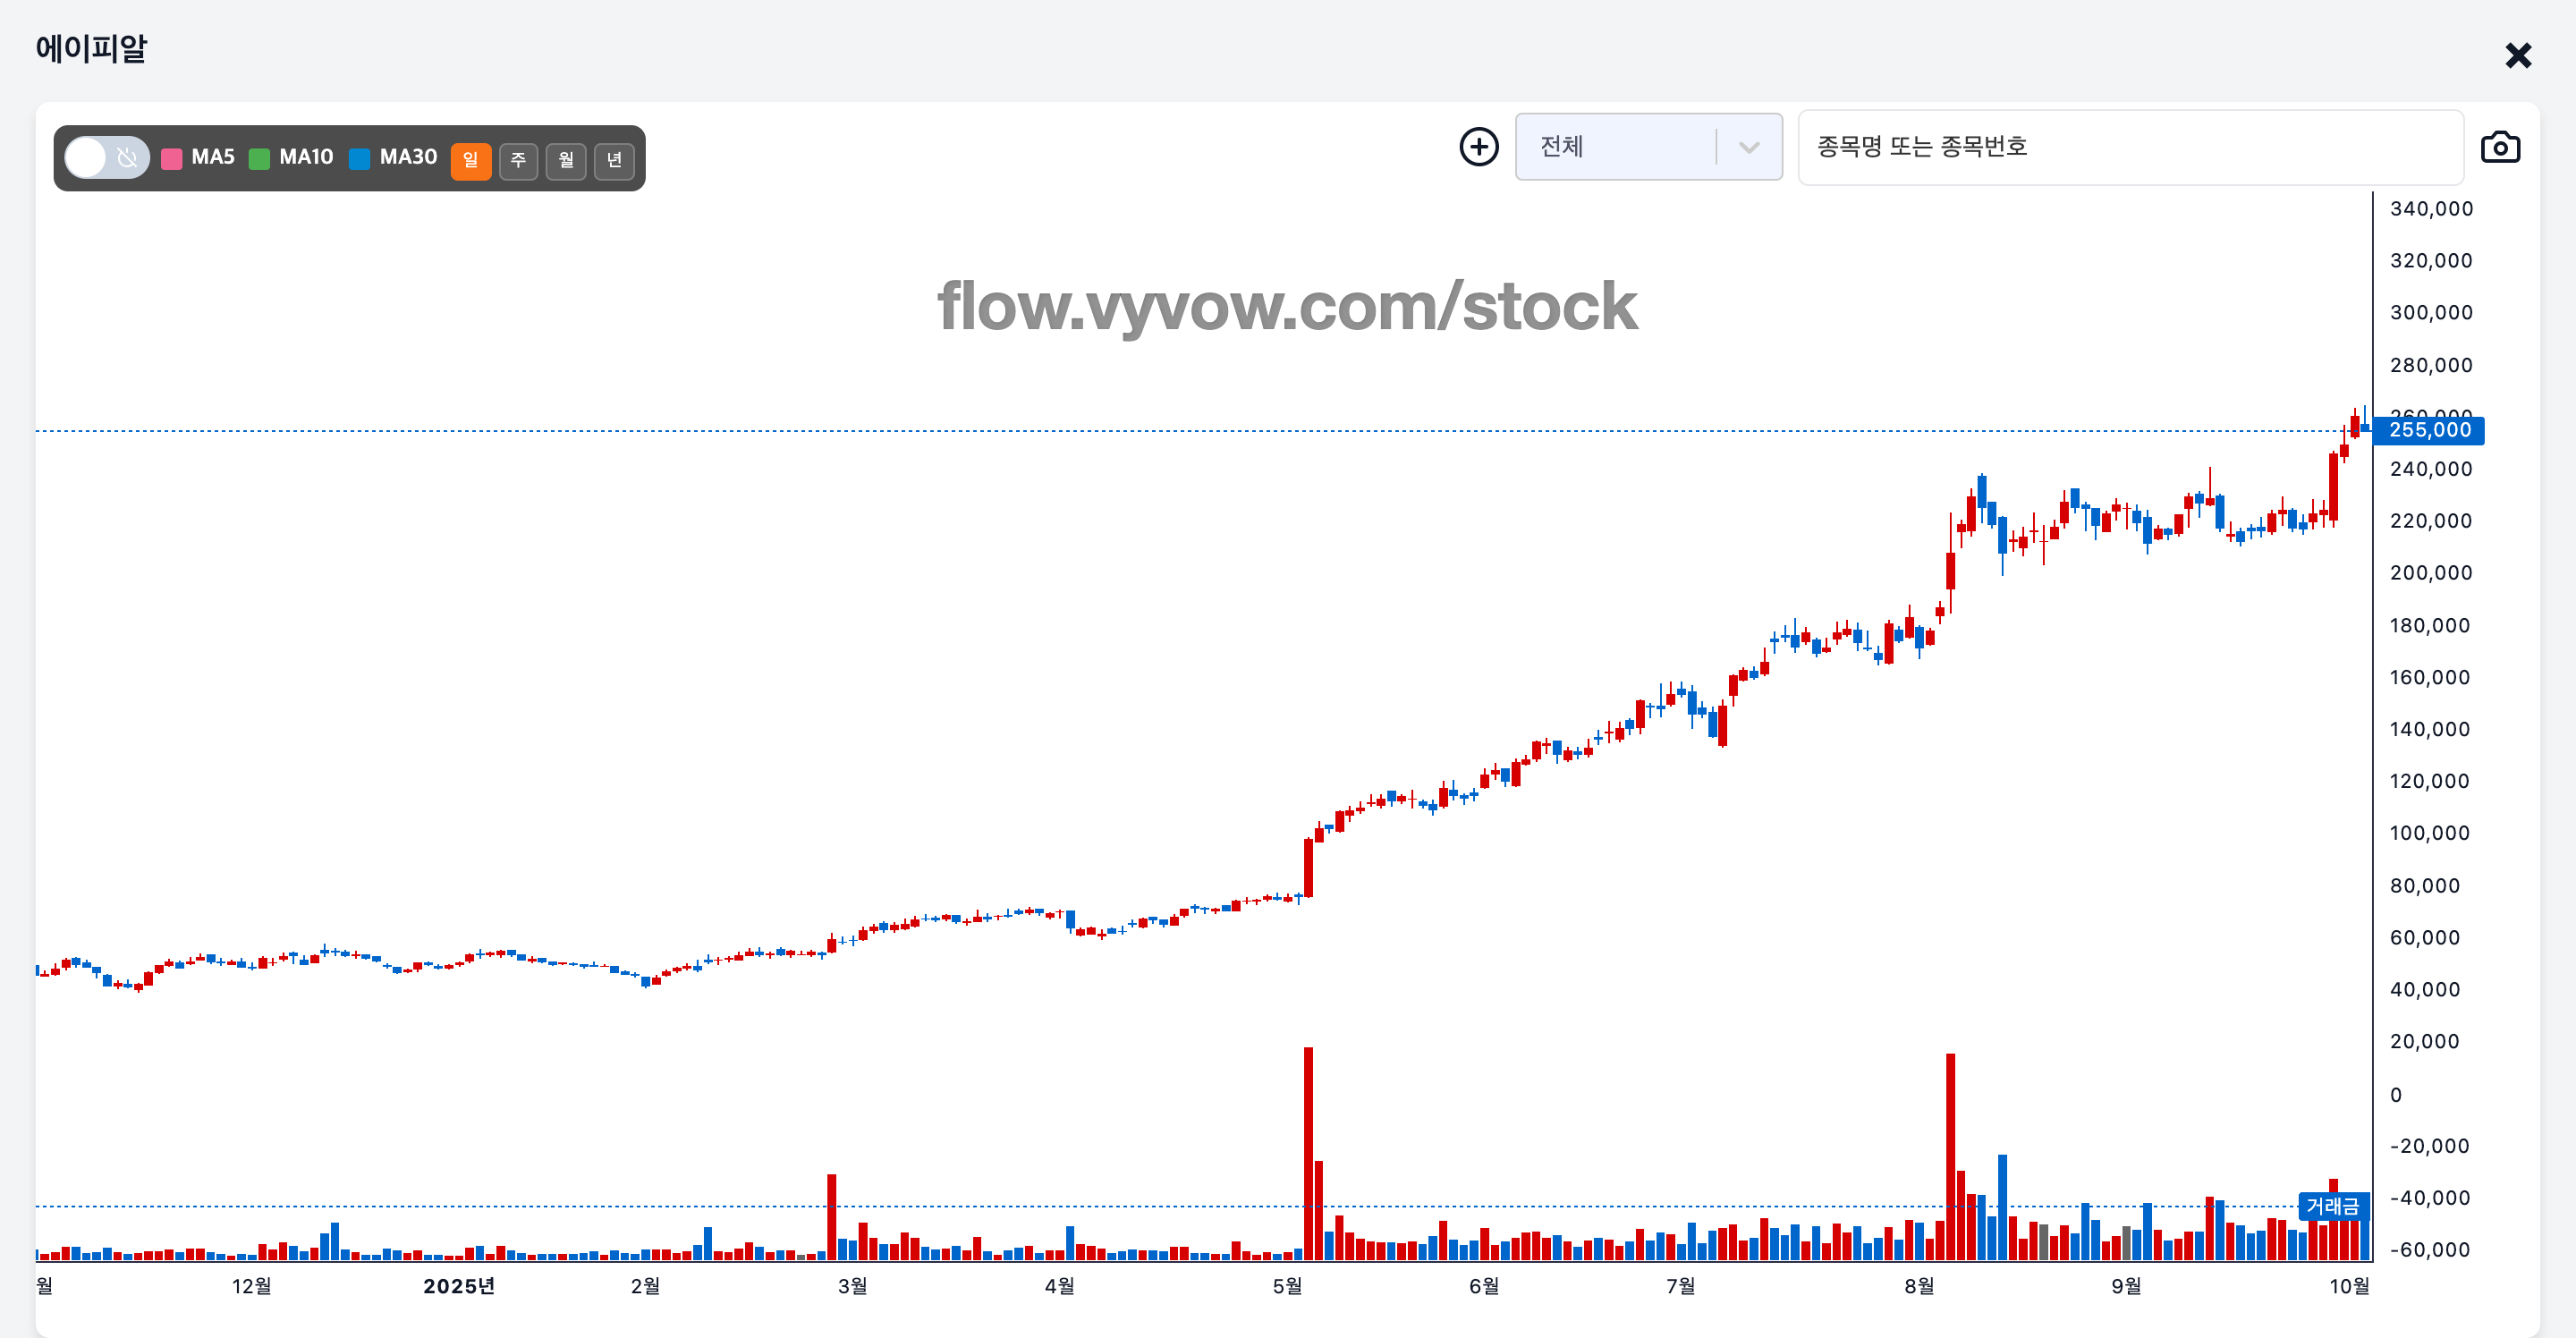The image size is (2576, 1338).
Task: Select the daily 일 chart interval
Action: (470, 160)
